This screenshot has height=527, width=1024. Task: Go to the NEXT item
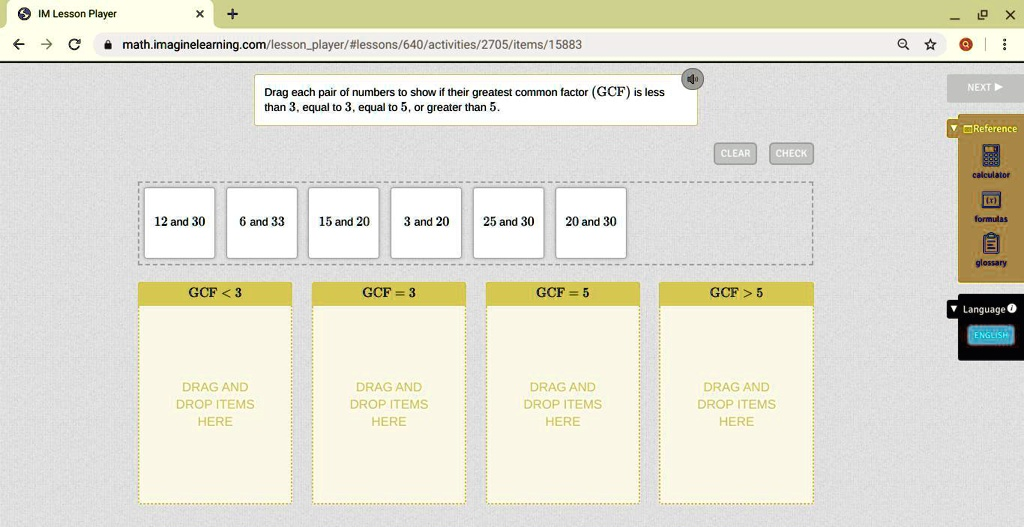[984, 88]
